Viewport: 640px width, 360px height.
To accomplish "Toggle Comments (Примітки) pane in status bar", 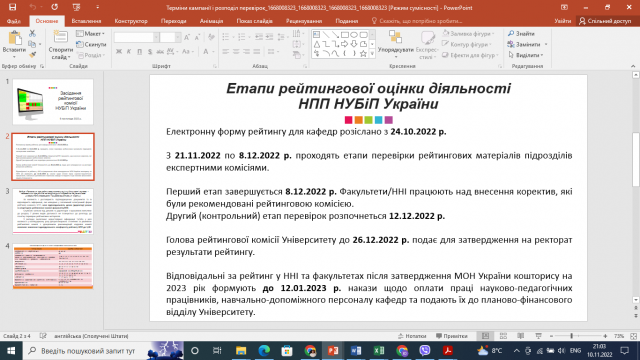I will coord(452,336).
